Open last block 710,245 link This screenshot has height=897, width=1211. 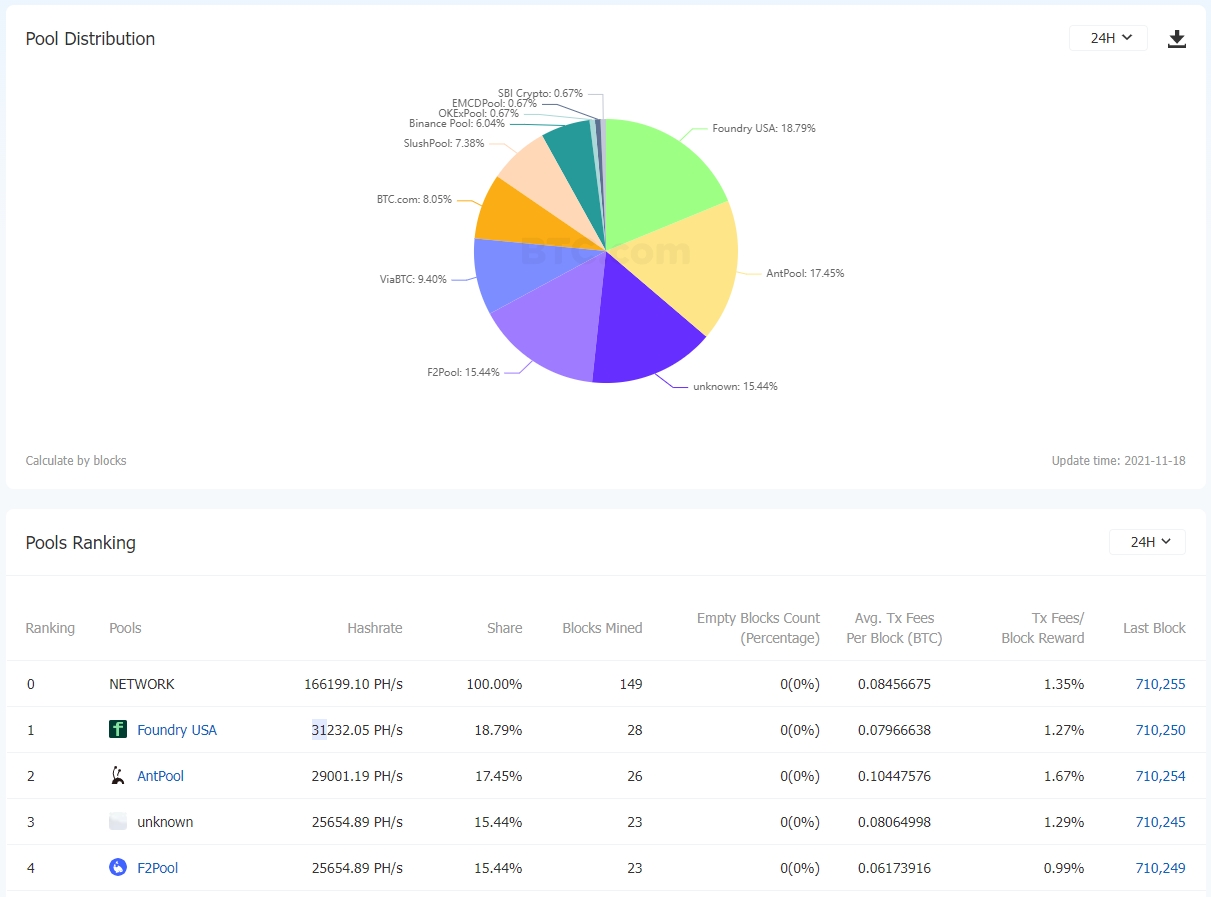(1160, 822)
